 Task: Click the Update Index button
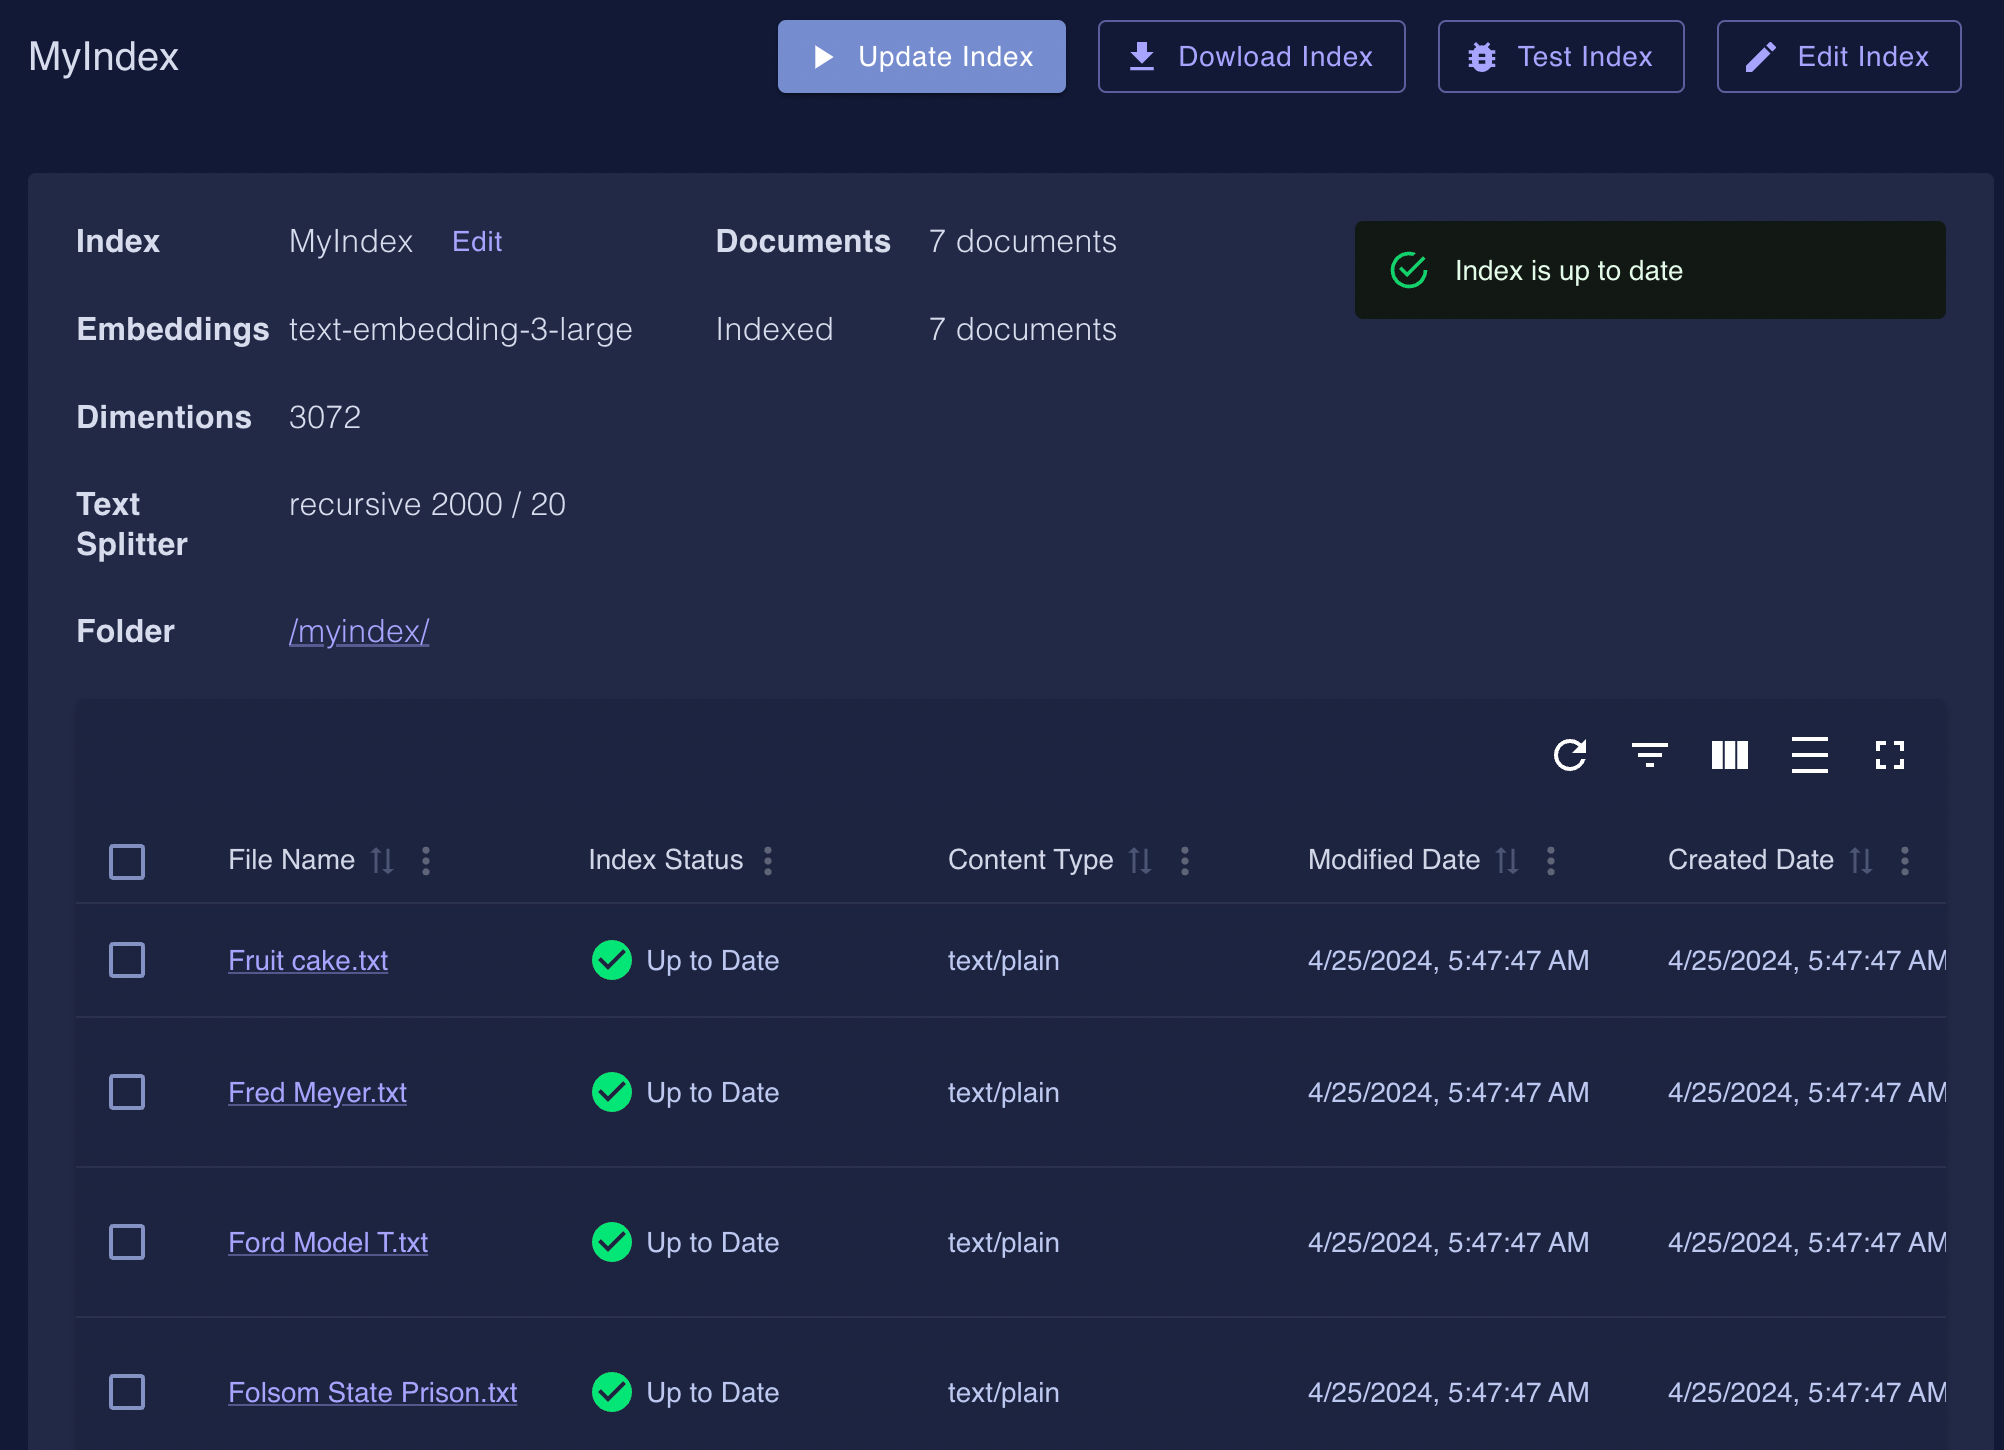pos(921,57)
